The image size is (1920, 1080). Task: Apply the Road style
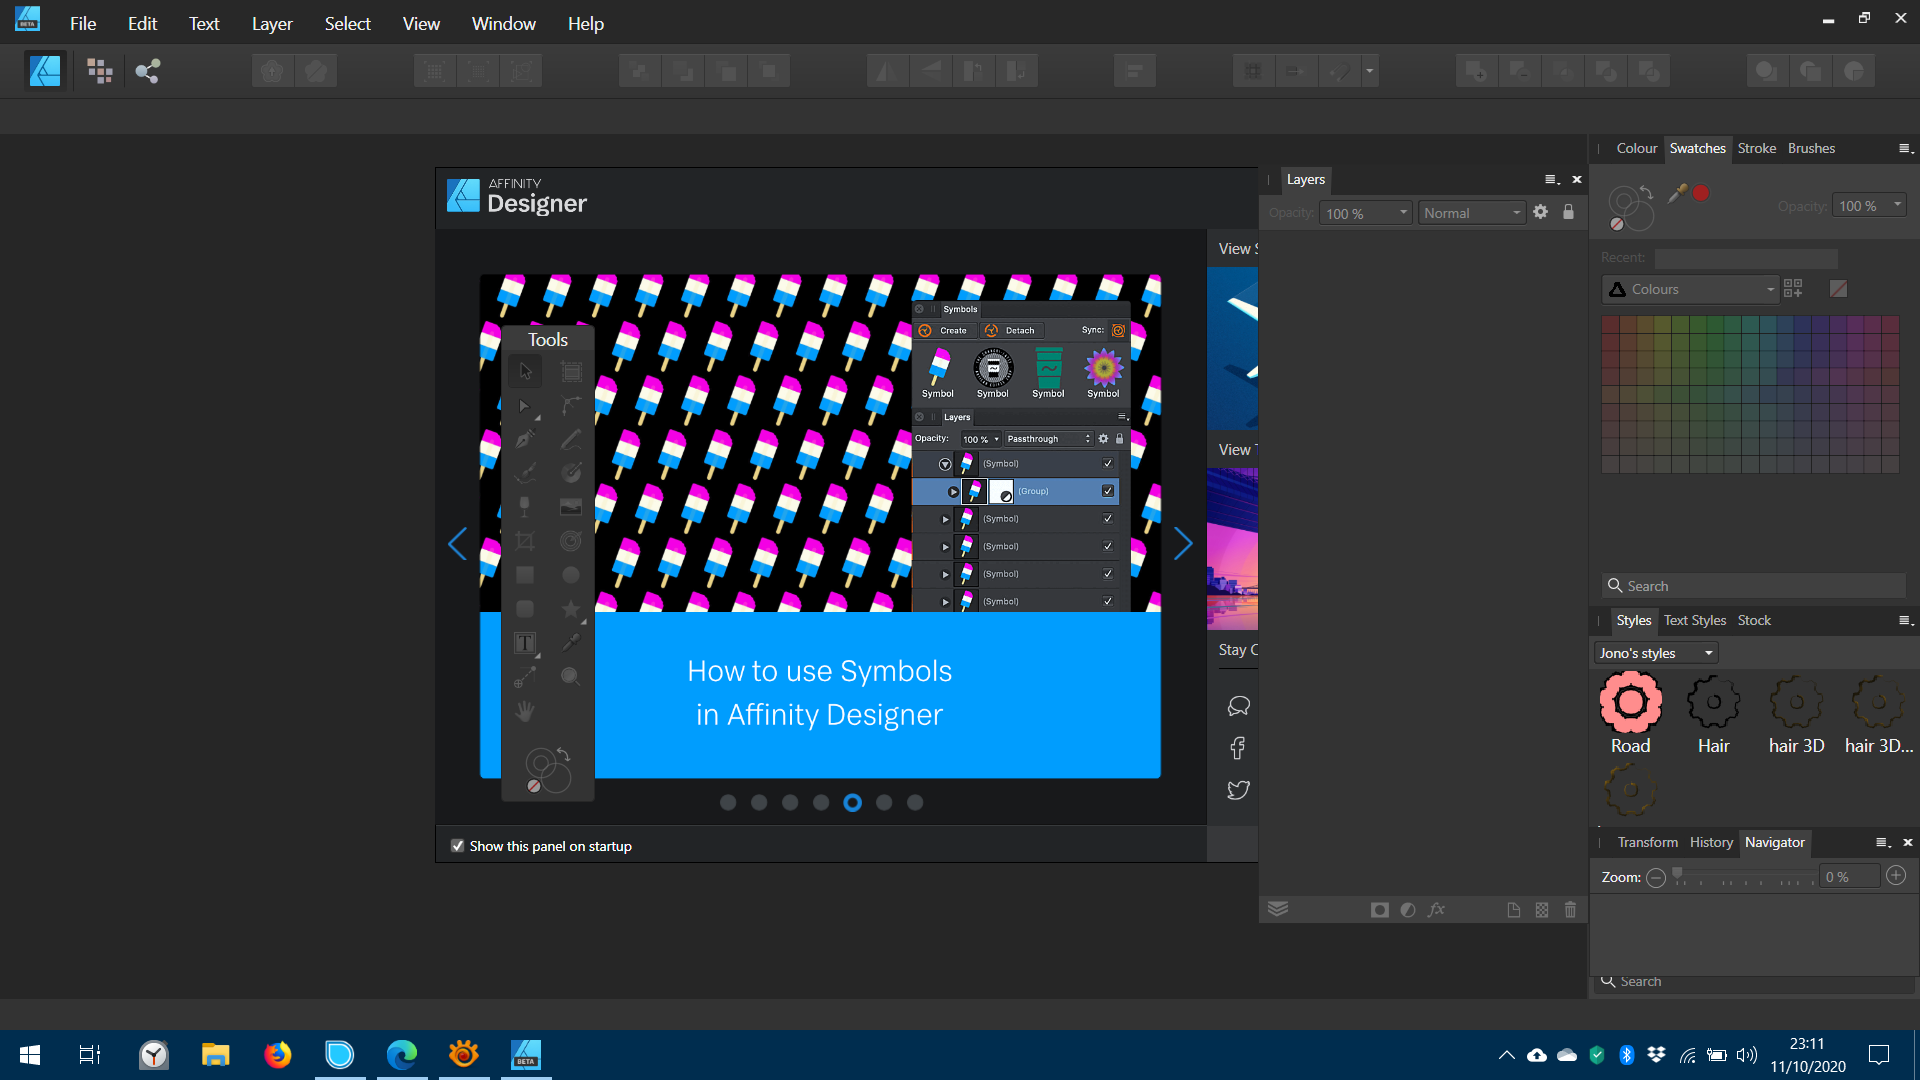coord(1630,714)
